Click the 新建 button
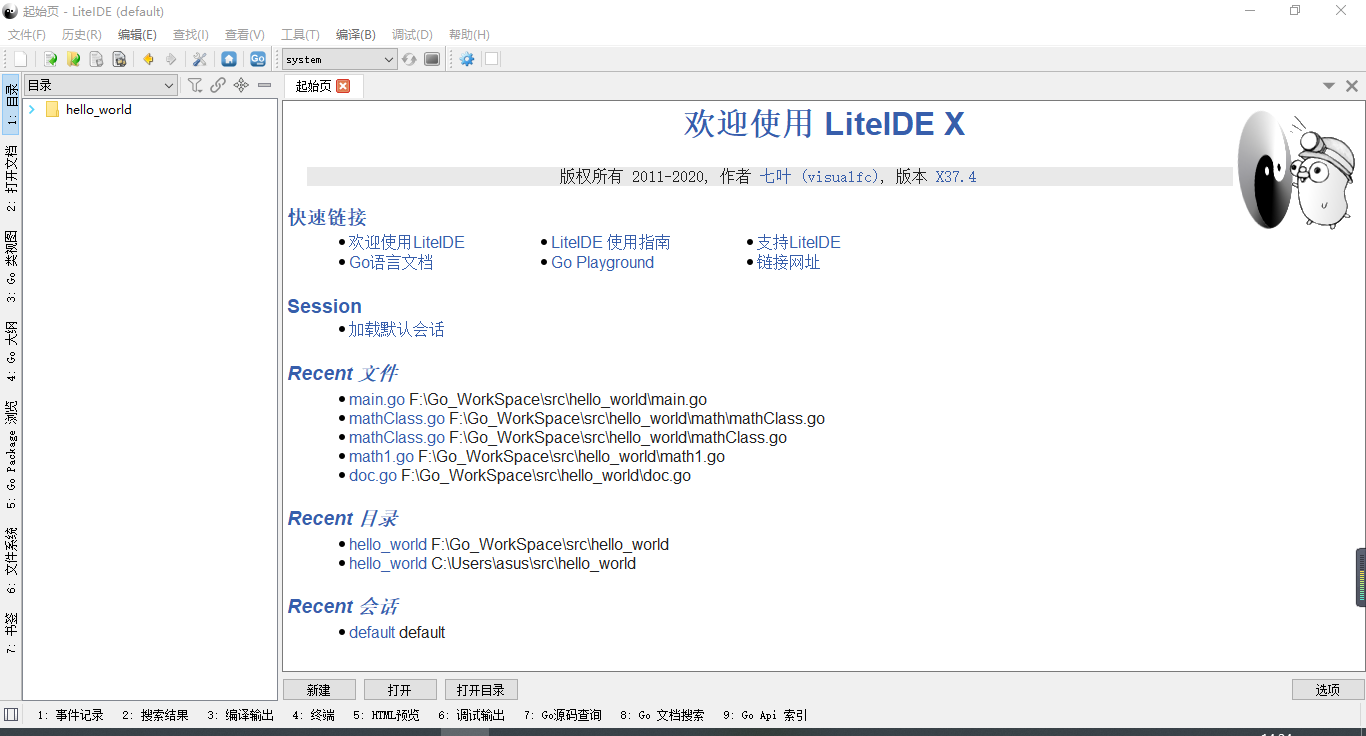The height and width of the screenshot is (736, 1366). coord(319,690)
